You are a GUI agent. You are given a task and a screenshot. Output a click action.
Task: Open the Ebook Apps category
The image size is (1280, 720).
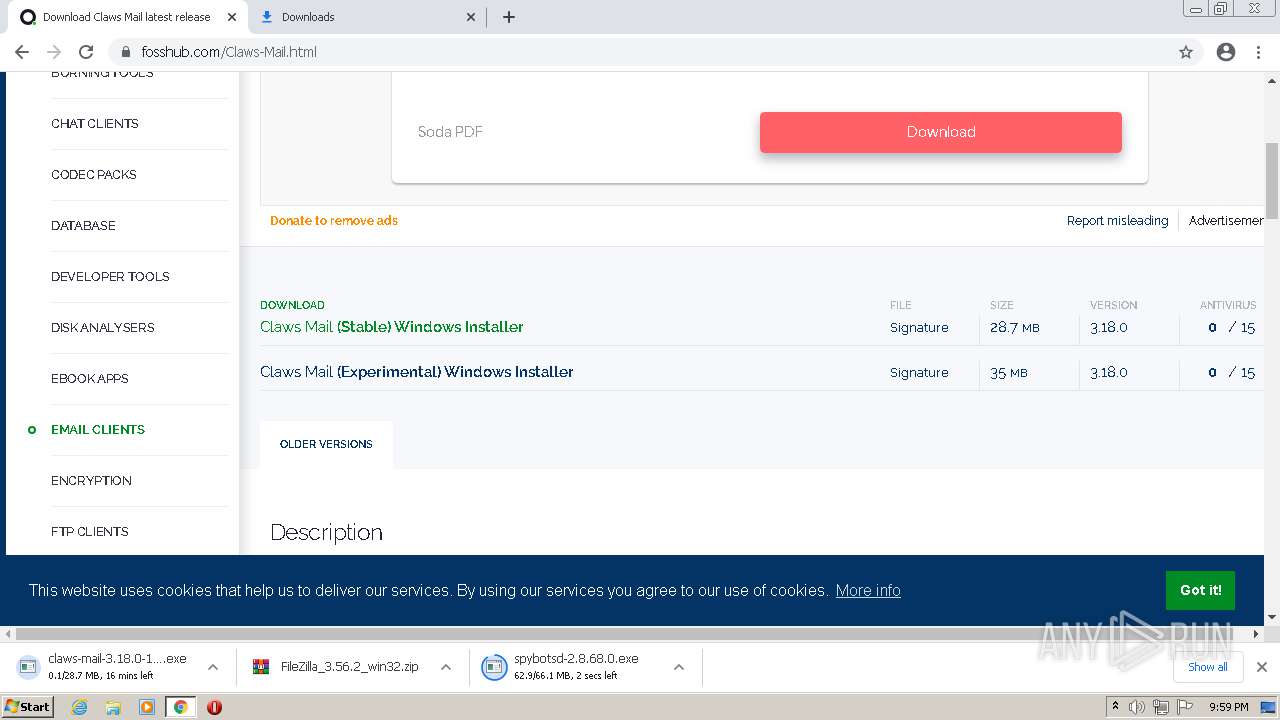tap(90, 379)
